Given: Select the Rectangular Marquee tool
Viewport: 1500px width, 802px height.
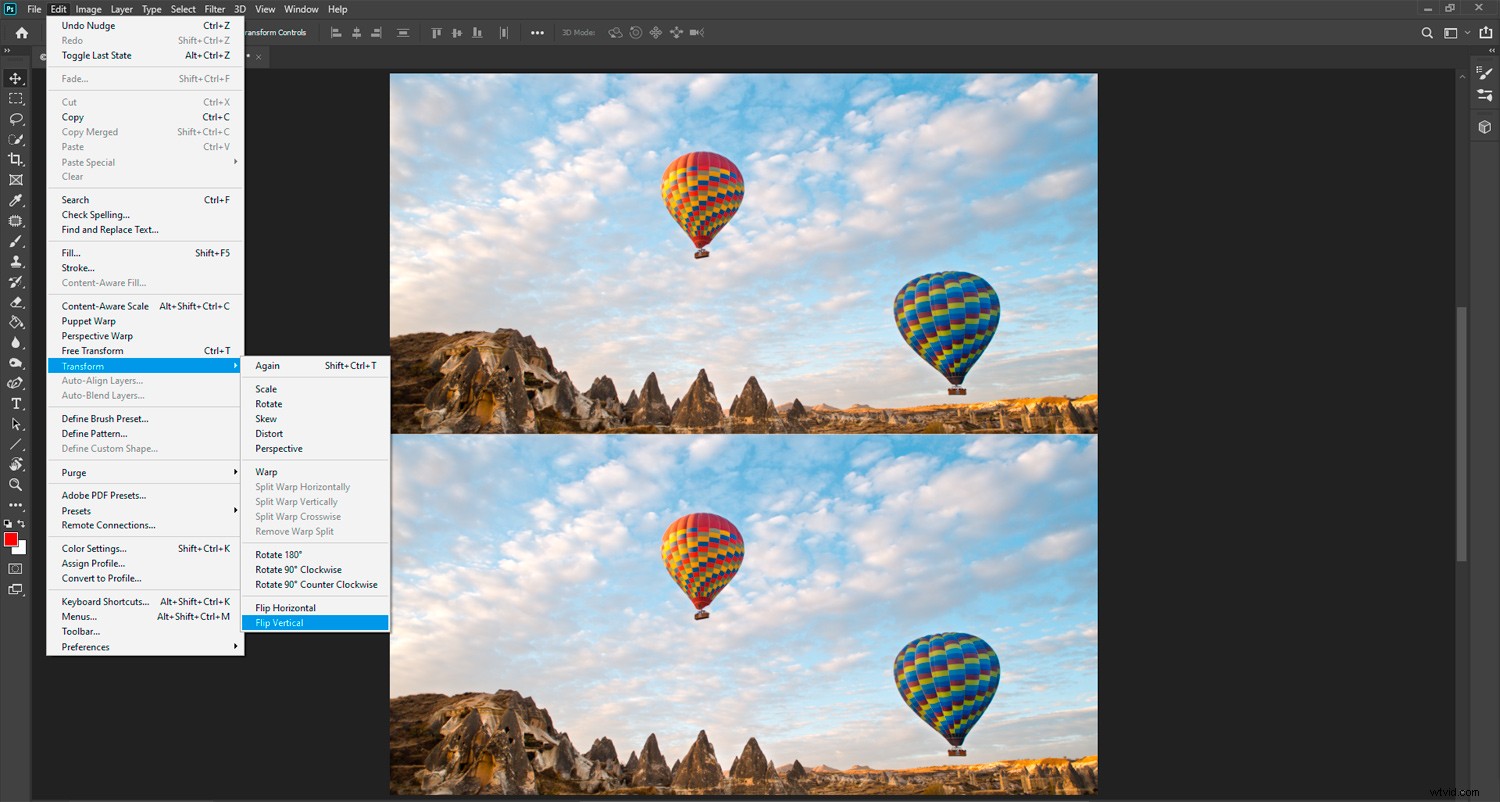Looking at the screenshot, I should (x=15, y=98).
